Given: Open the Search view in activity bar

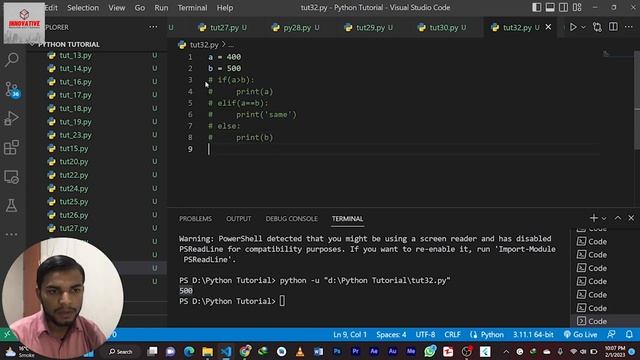Looking at the screenshot, I should [x=11, y=60].
